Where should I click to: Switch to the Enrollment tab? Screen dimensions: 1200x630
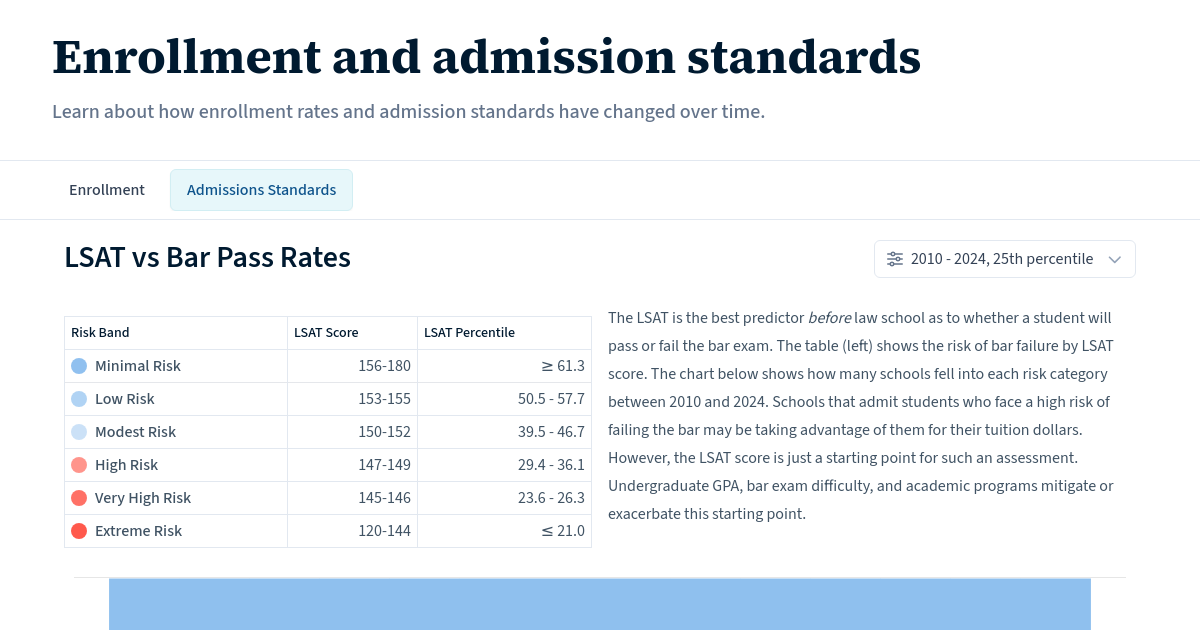coord(107,190)
